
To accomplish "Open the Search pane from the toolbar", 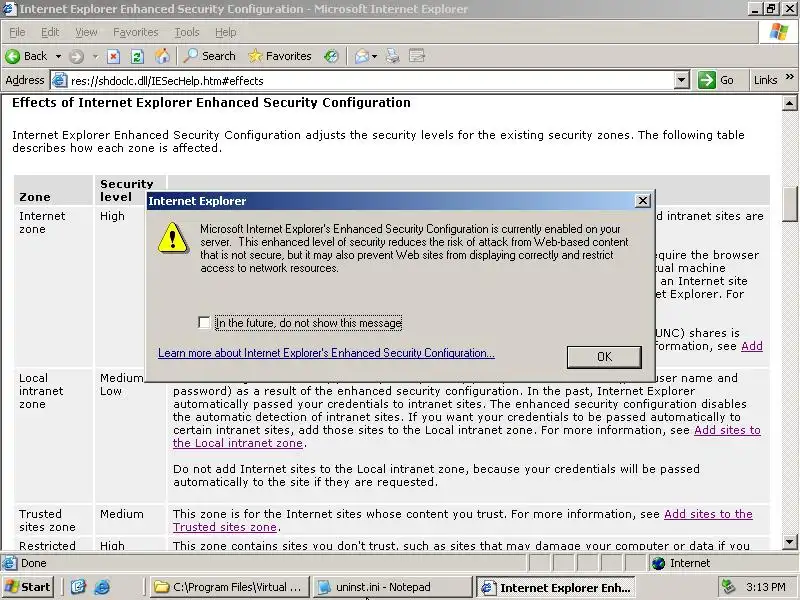I will [210, 56].
